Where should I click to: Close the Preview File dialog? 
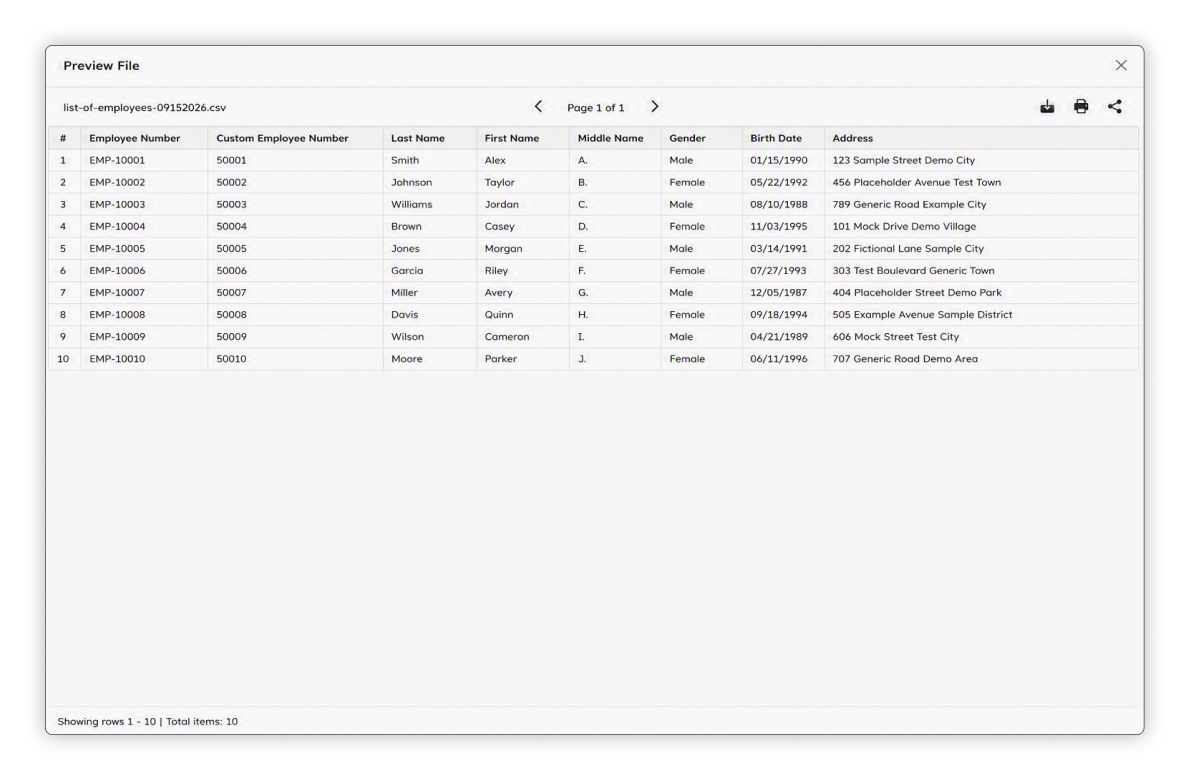click(x=1121, y=65)
